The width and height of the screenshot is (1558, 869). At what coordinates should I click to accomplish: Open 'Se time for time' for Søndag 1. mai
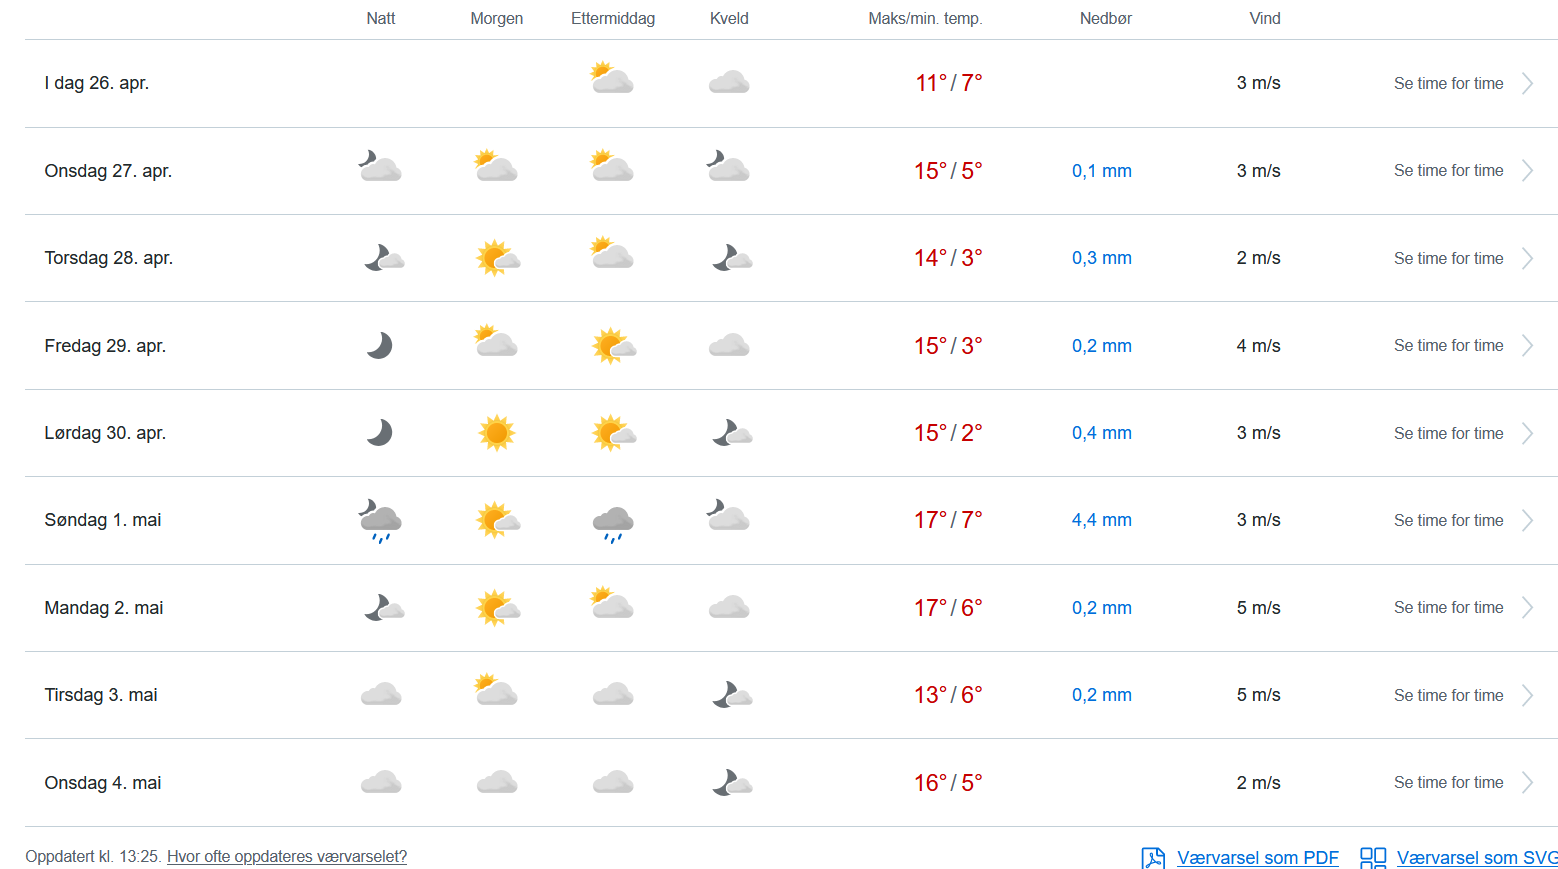tap(1448, 521)
